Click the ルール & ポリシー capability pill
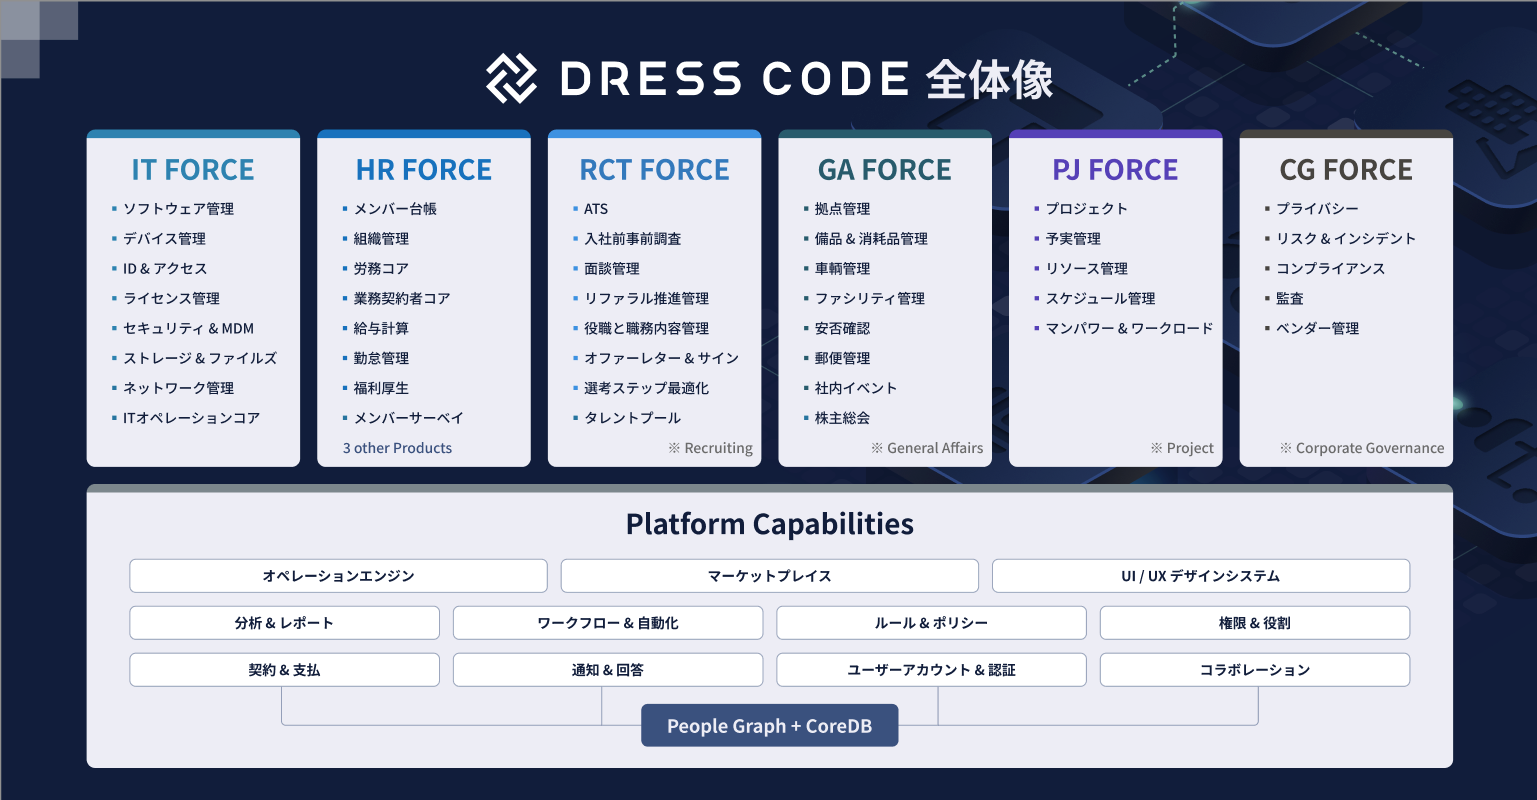 tap(930, 622)
